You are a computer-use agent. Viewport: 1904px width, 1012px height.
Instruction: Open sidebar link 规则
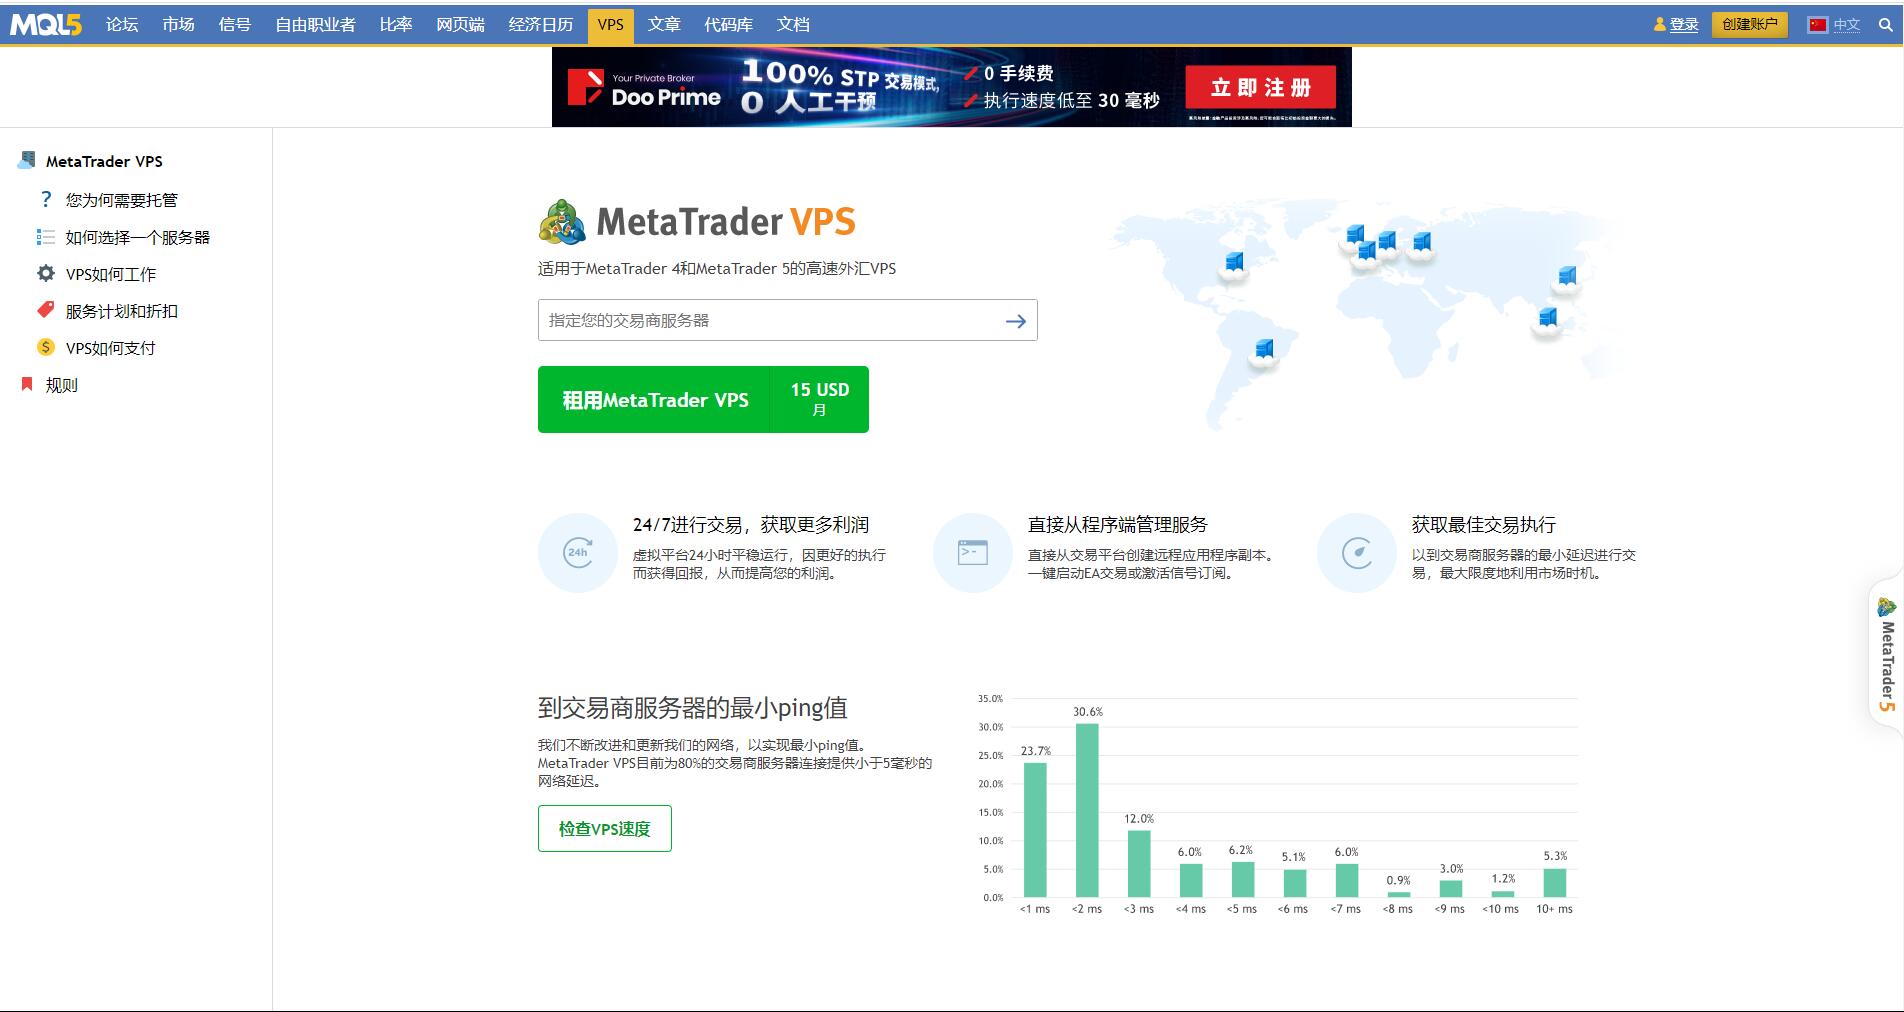62,385
